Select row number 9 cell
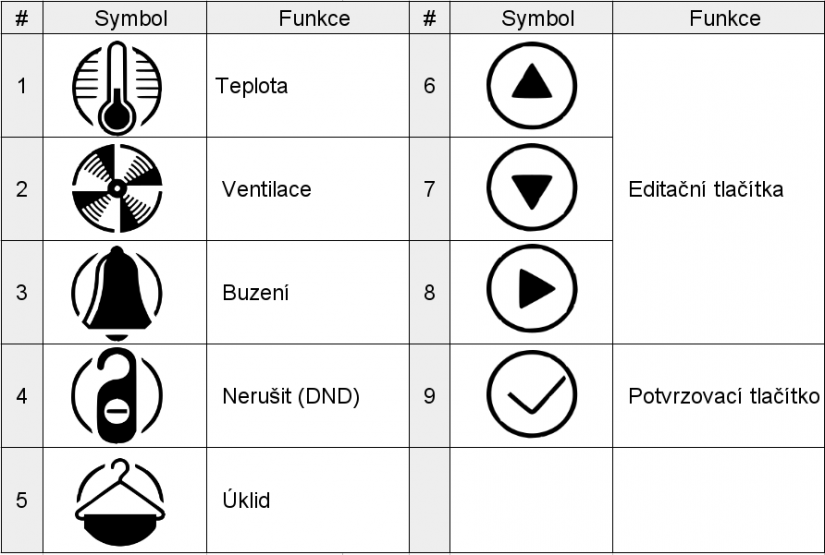This screenshot has width=825, height=555. point(429,396)
